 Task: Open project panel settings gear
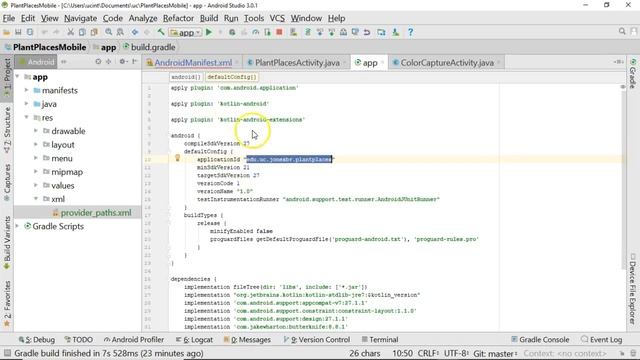[x=122, y=62]
